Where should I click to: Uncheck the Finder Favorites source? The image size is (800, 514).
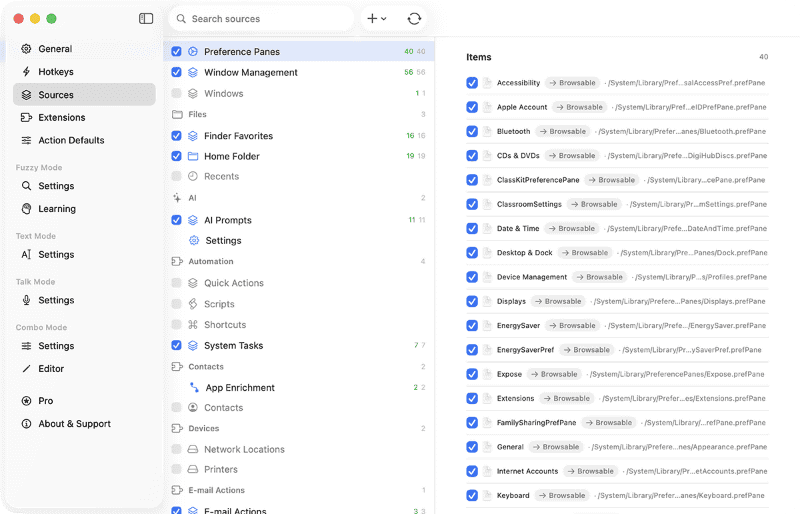click(x=177, y=136)
